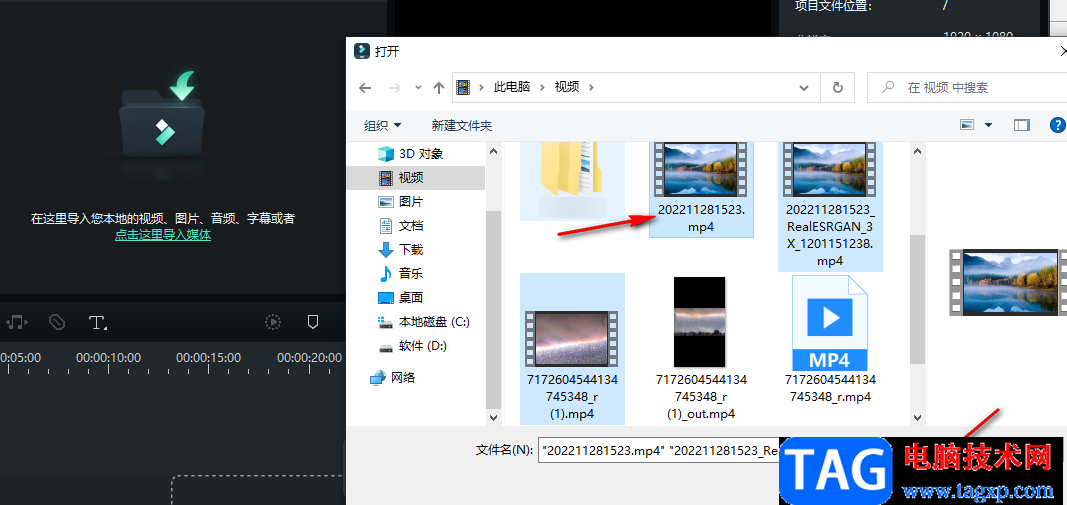Click the file list scroll up arrow
The height and width of the screenshot is (505, 1067).
click(x=917, y=150)
